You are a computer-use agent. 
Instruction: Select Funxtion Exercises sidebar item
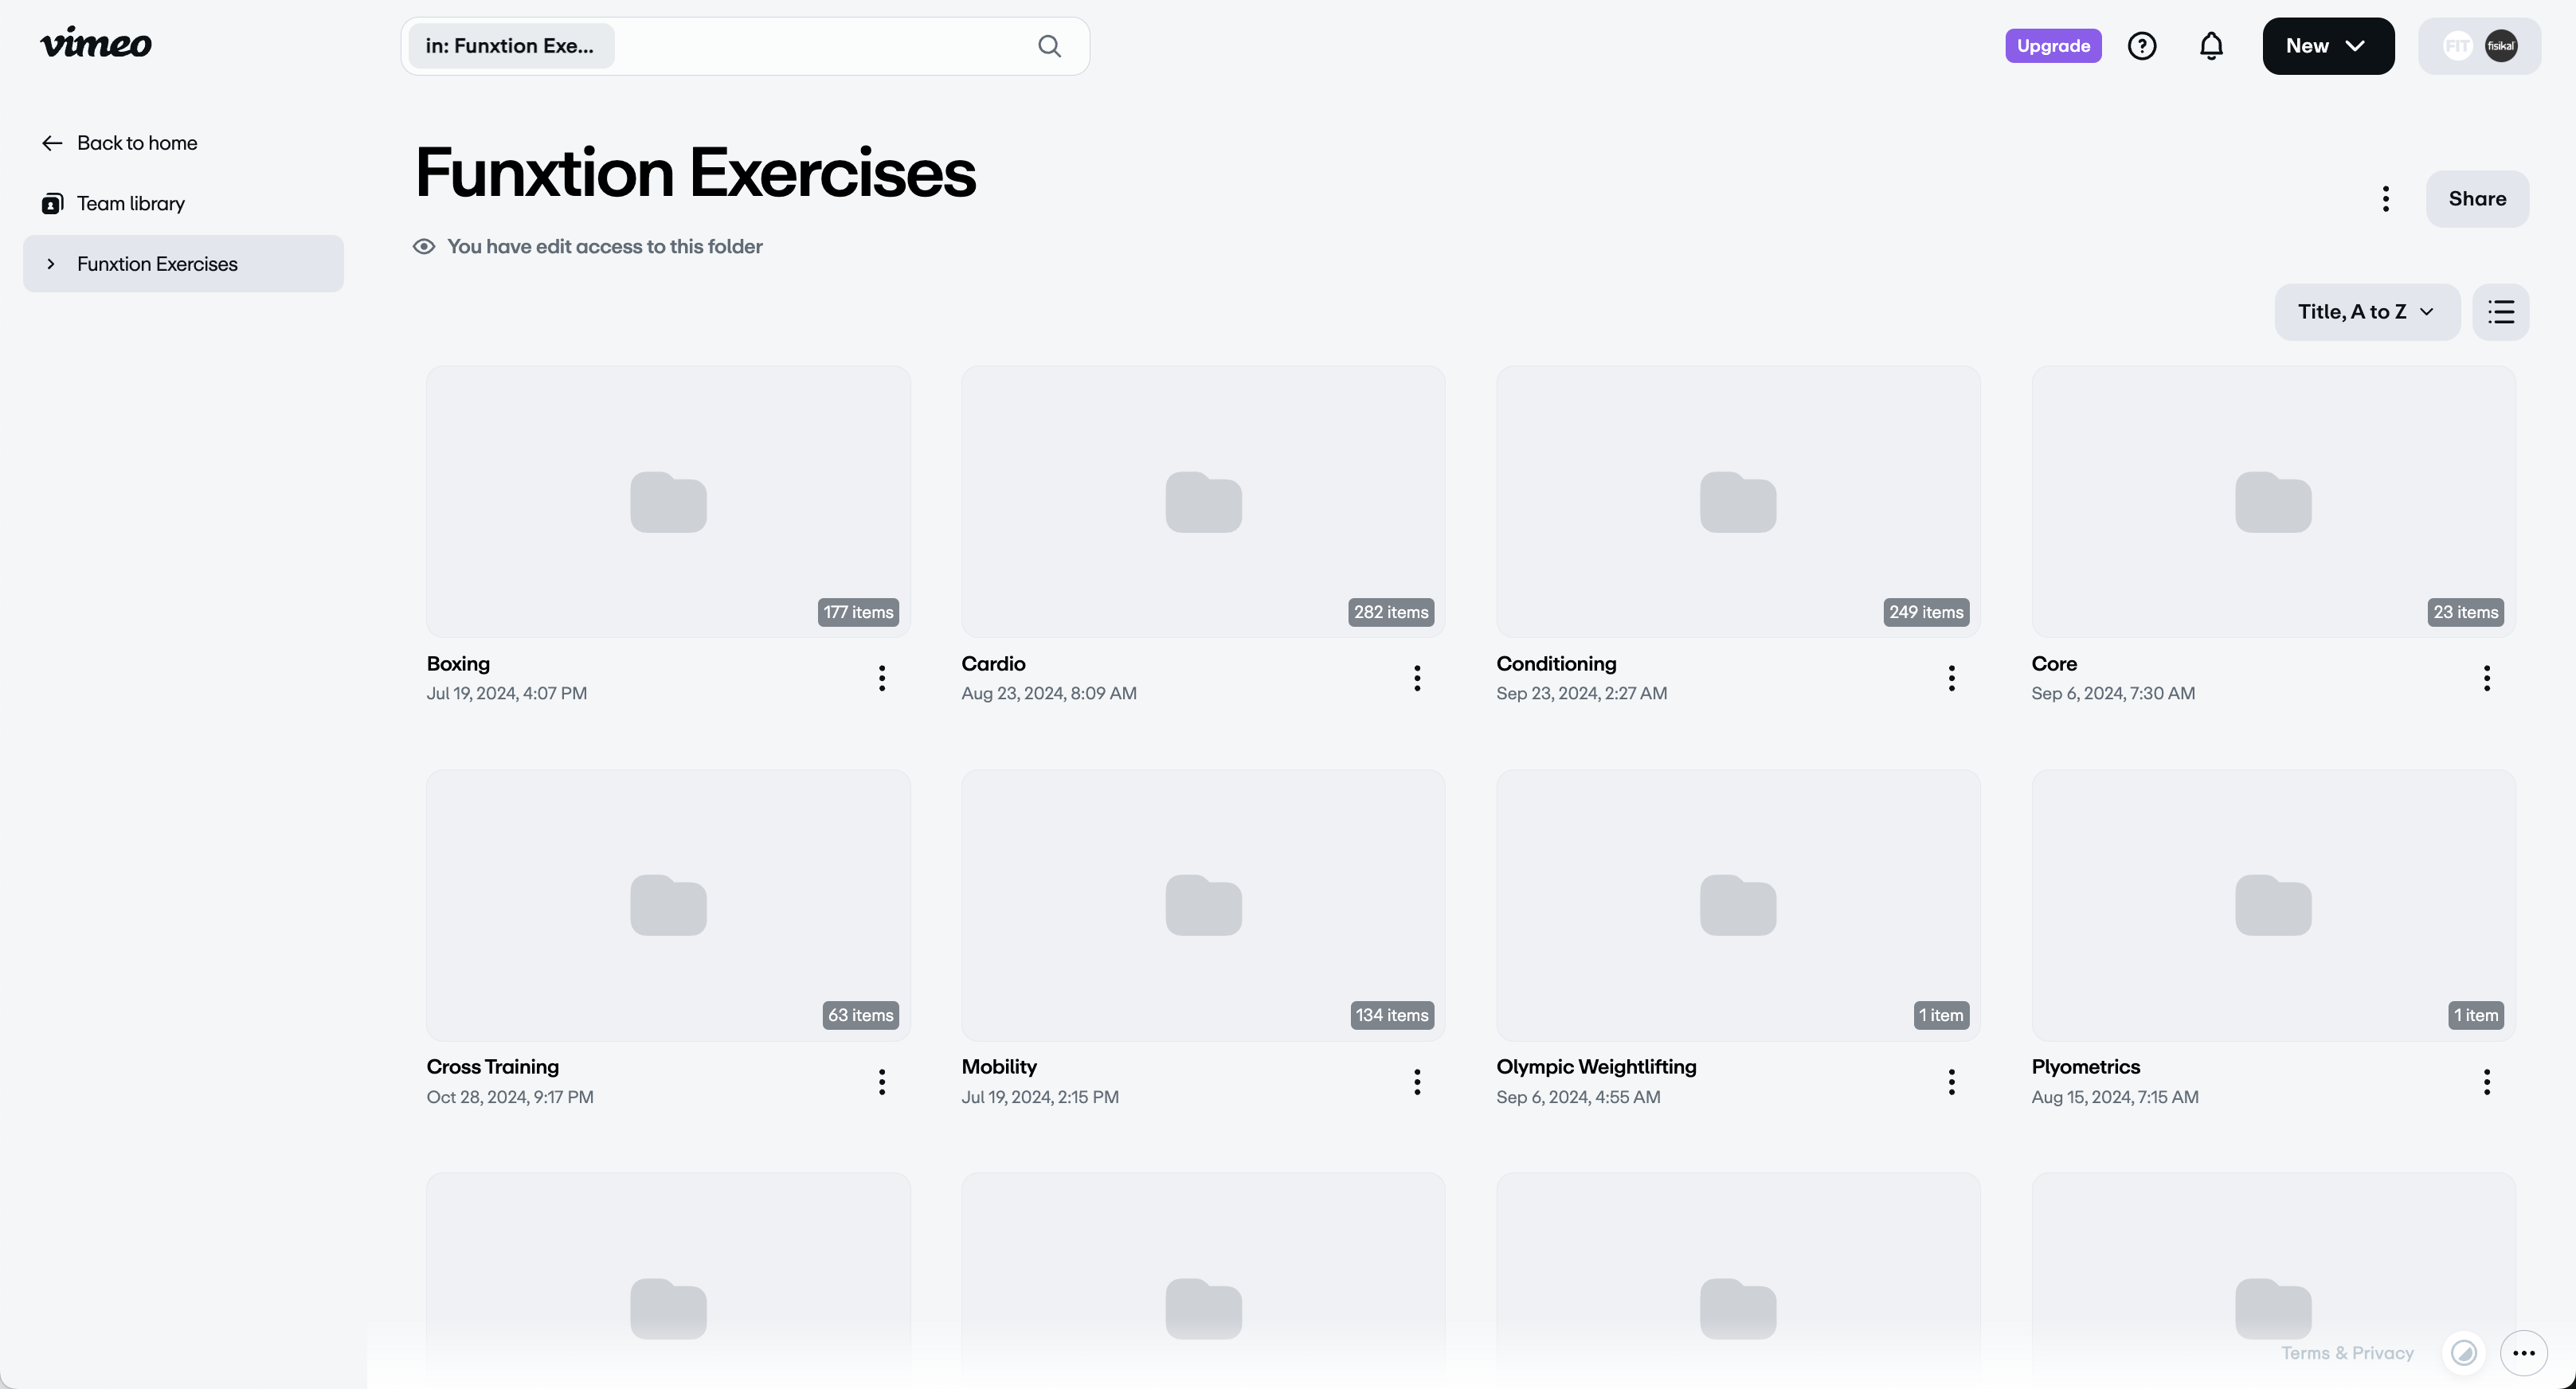click(x=183, y=264)
